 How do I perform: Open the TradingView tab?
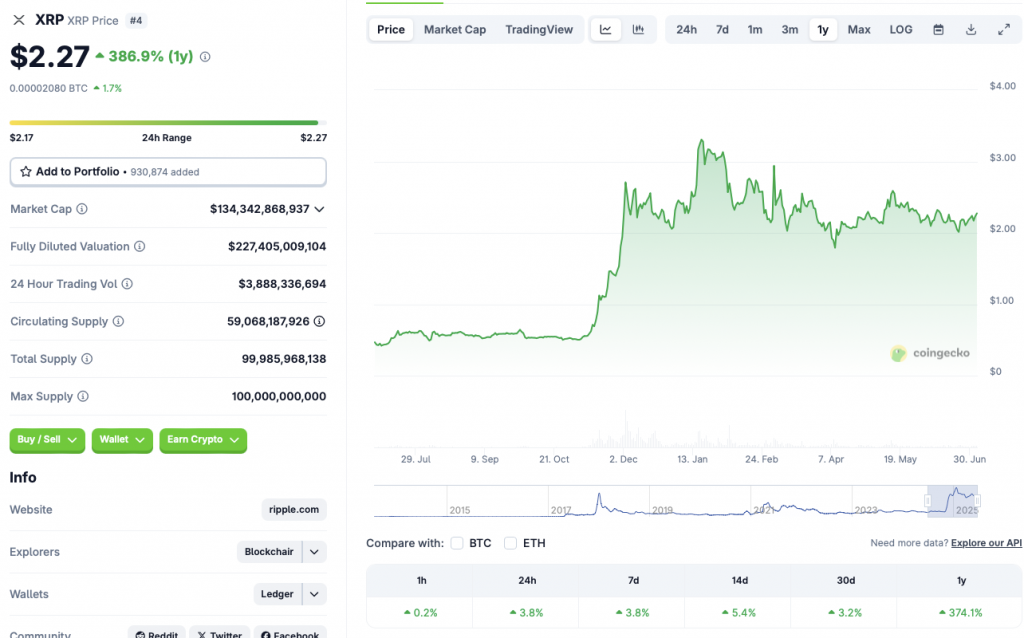pyautogui.click(x=539, y=29)
